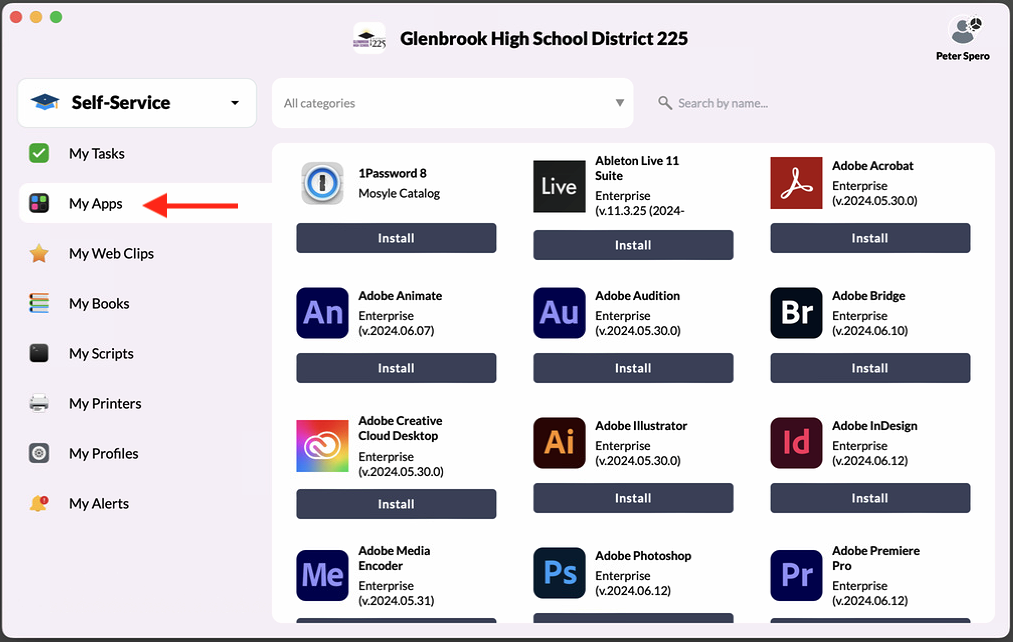Viewport: 1013px width, 642px height.
Task: Click the Adobe Illustrator title text
Action: (x=641, y=426)
